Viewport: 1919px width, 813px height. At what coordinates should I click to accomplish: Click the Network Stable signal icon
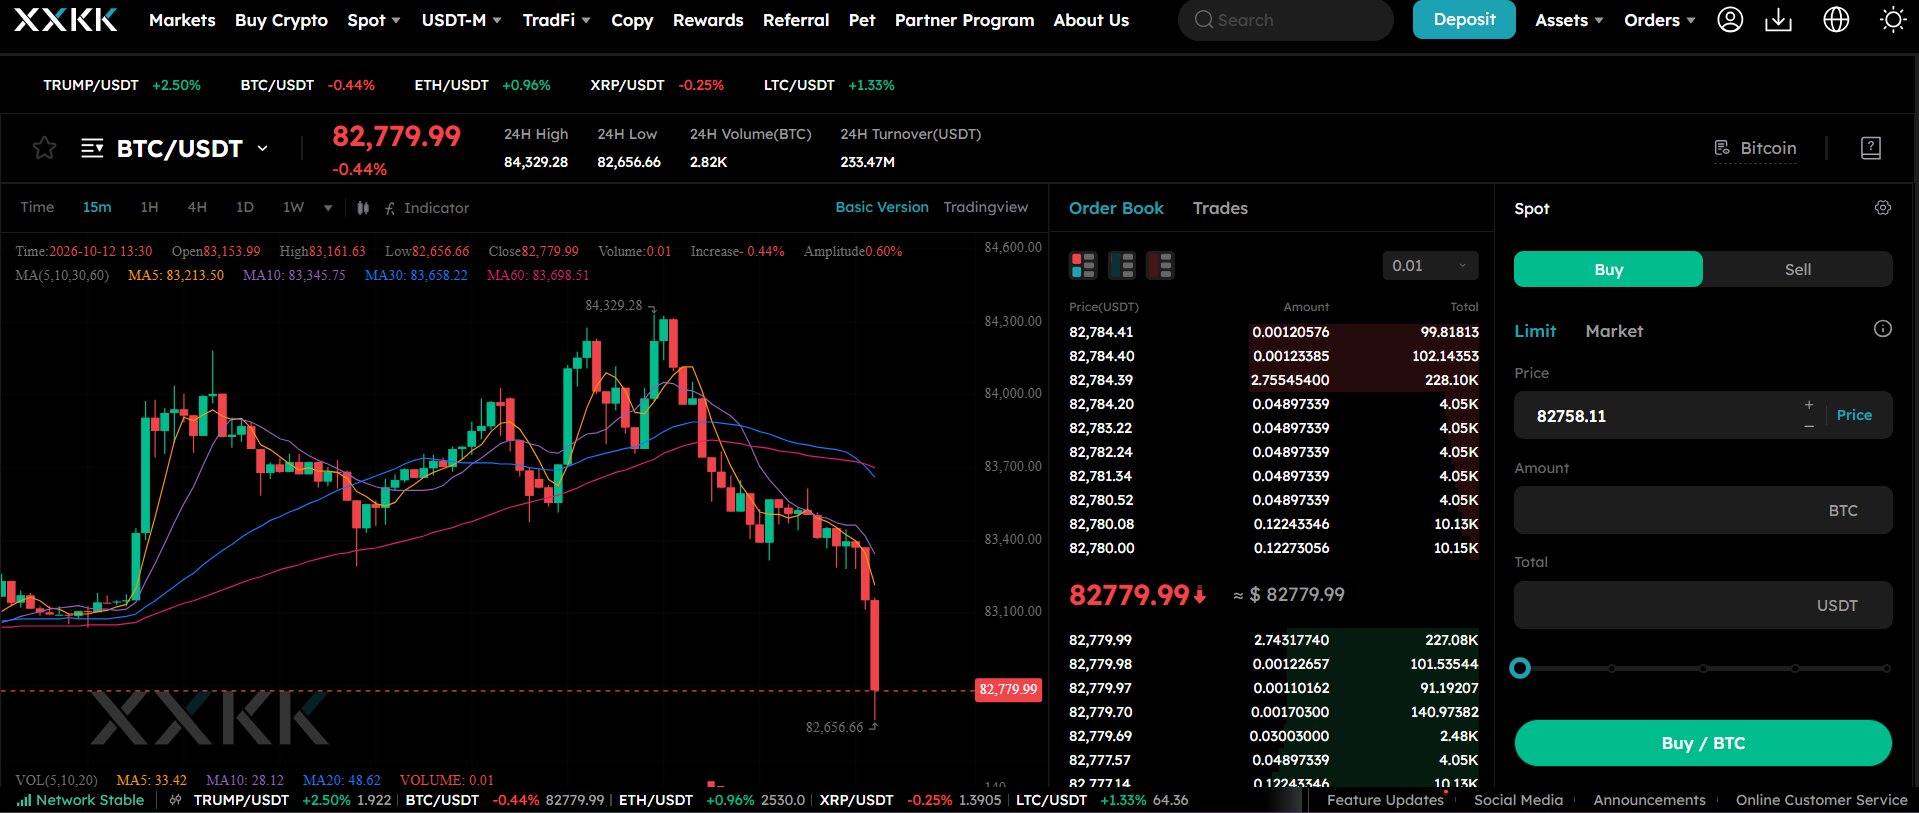coord(24,800)
